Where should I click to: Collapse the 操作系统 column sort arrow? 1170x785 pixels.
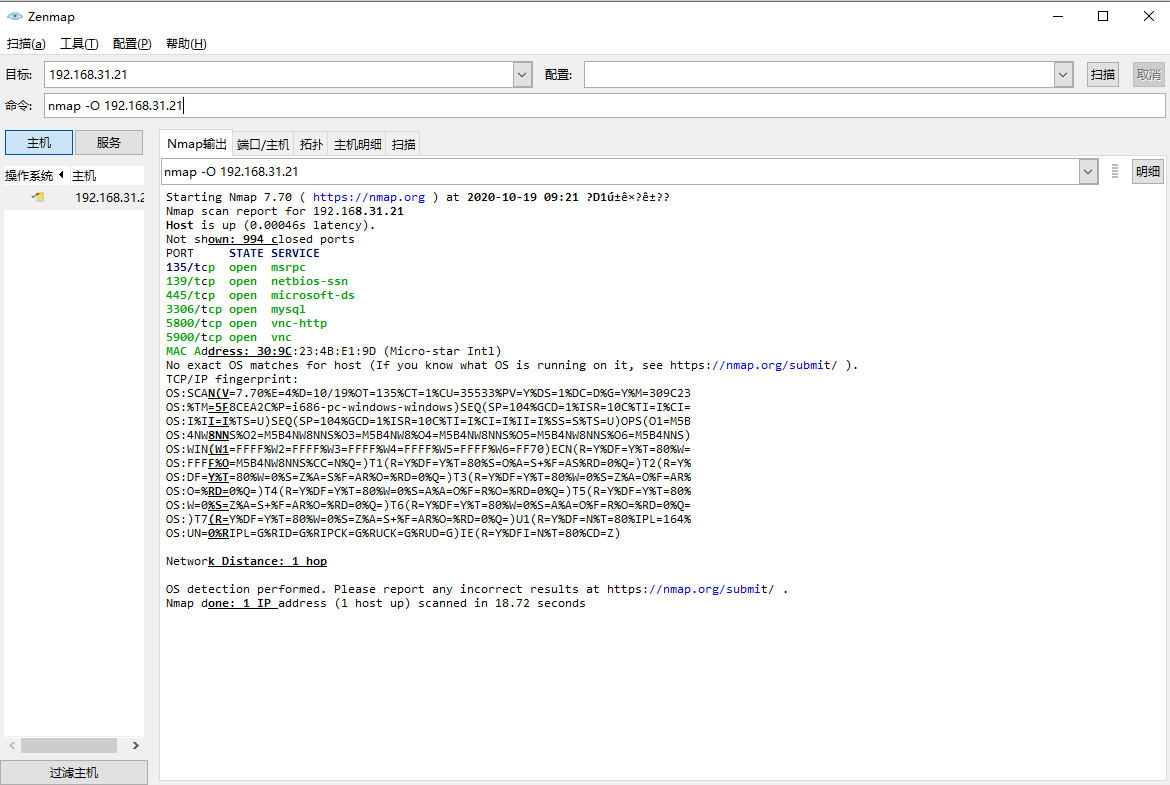point(61,175)
